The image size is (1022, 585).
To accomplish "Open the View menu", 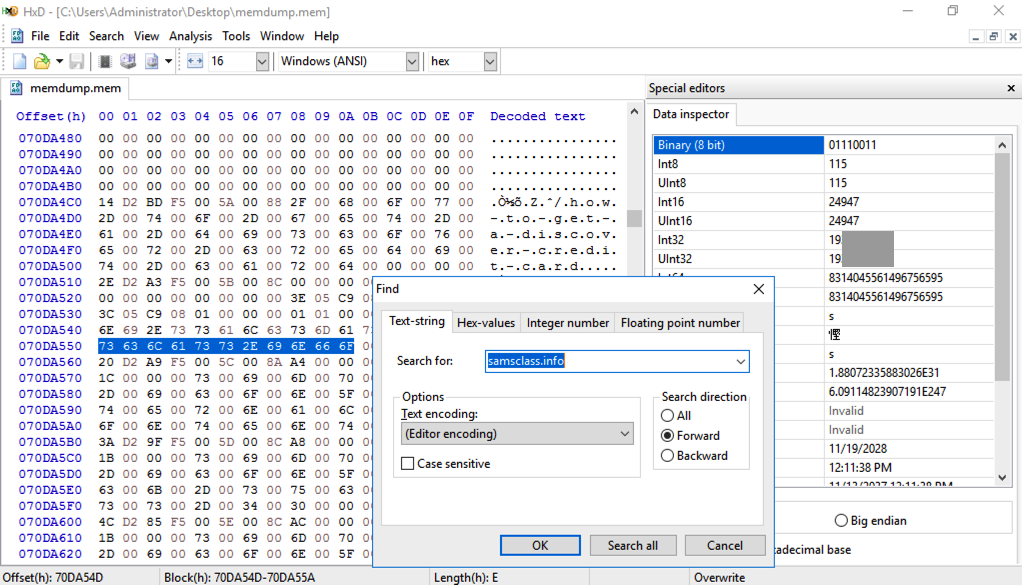I will tap(146, 36).
